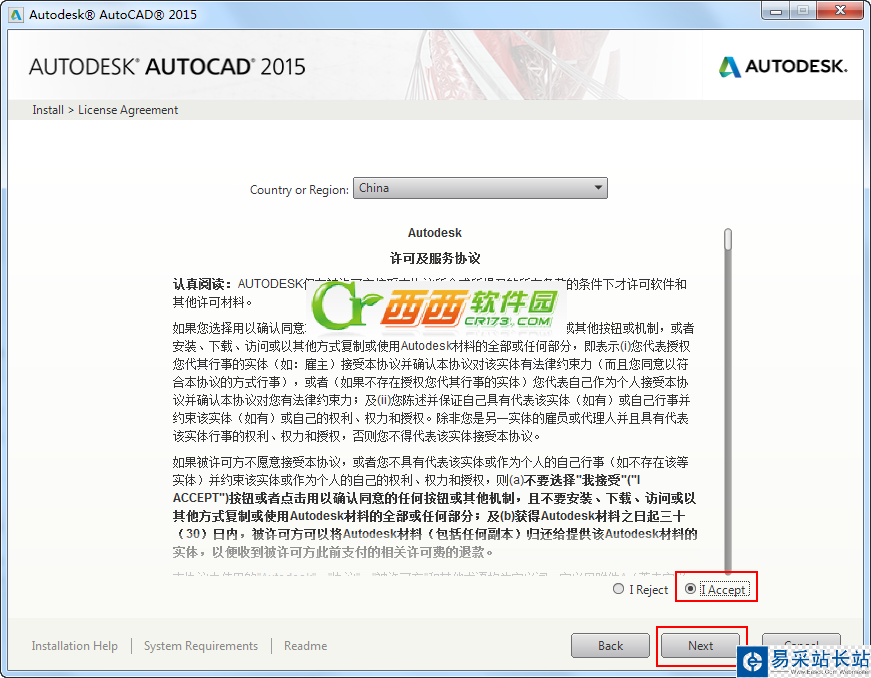Open the Installation Help link
The height and width of the screenshot is (678, 871).
pos(74,646)
